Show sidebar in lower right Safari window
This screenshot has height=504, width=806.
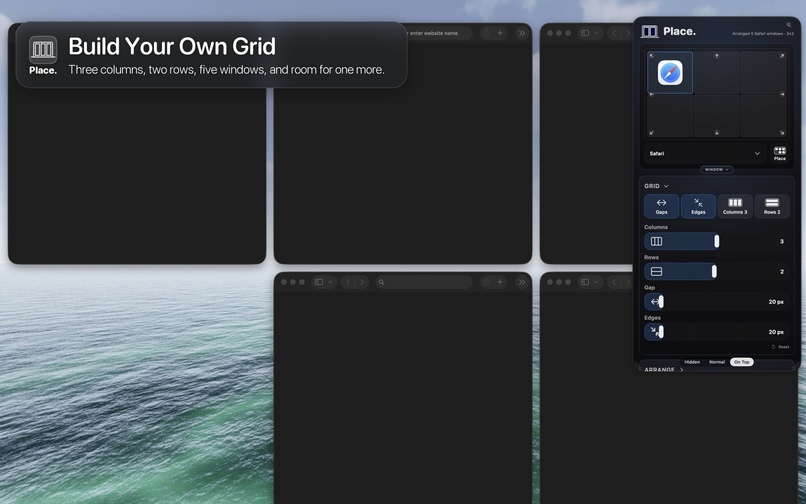585,282
